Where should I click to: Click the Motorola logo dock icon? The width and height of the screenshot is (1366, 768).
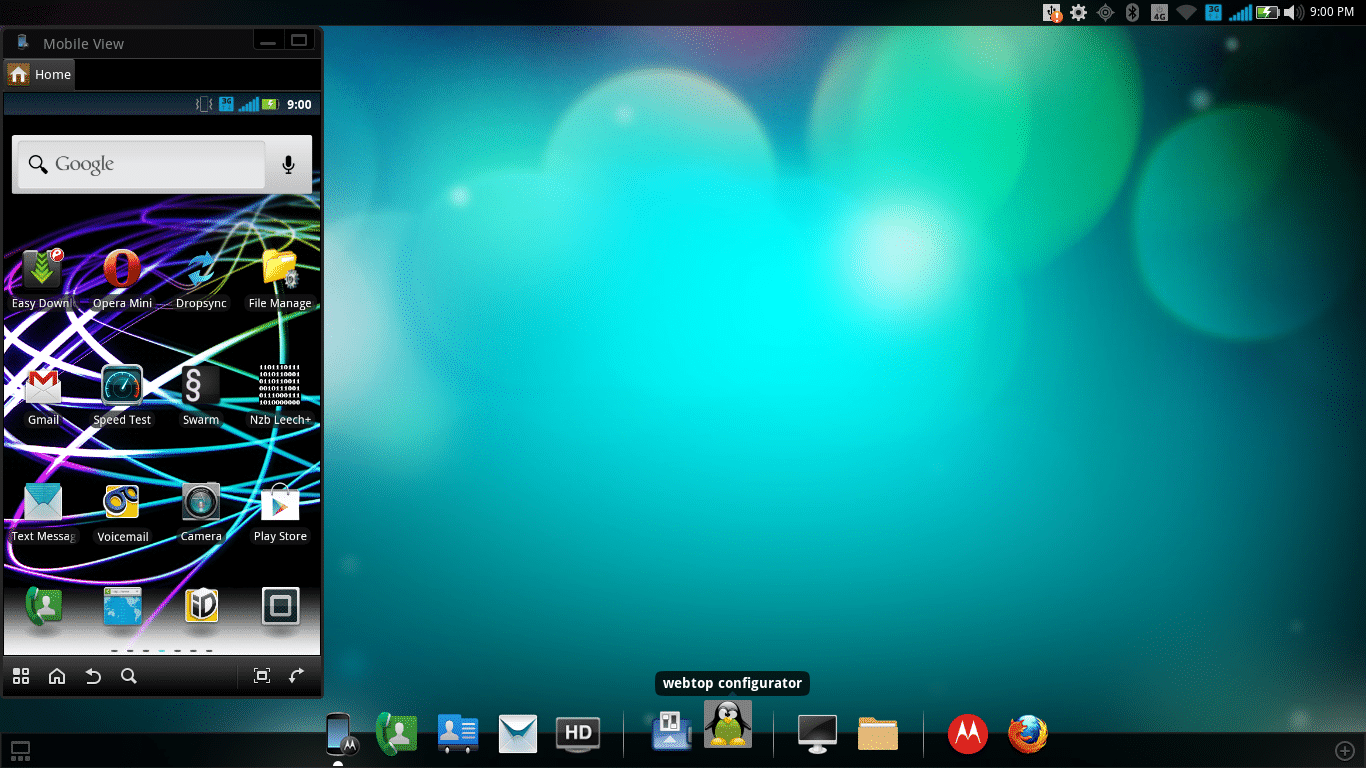pyautogui.click(x=967, y=734)
